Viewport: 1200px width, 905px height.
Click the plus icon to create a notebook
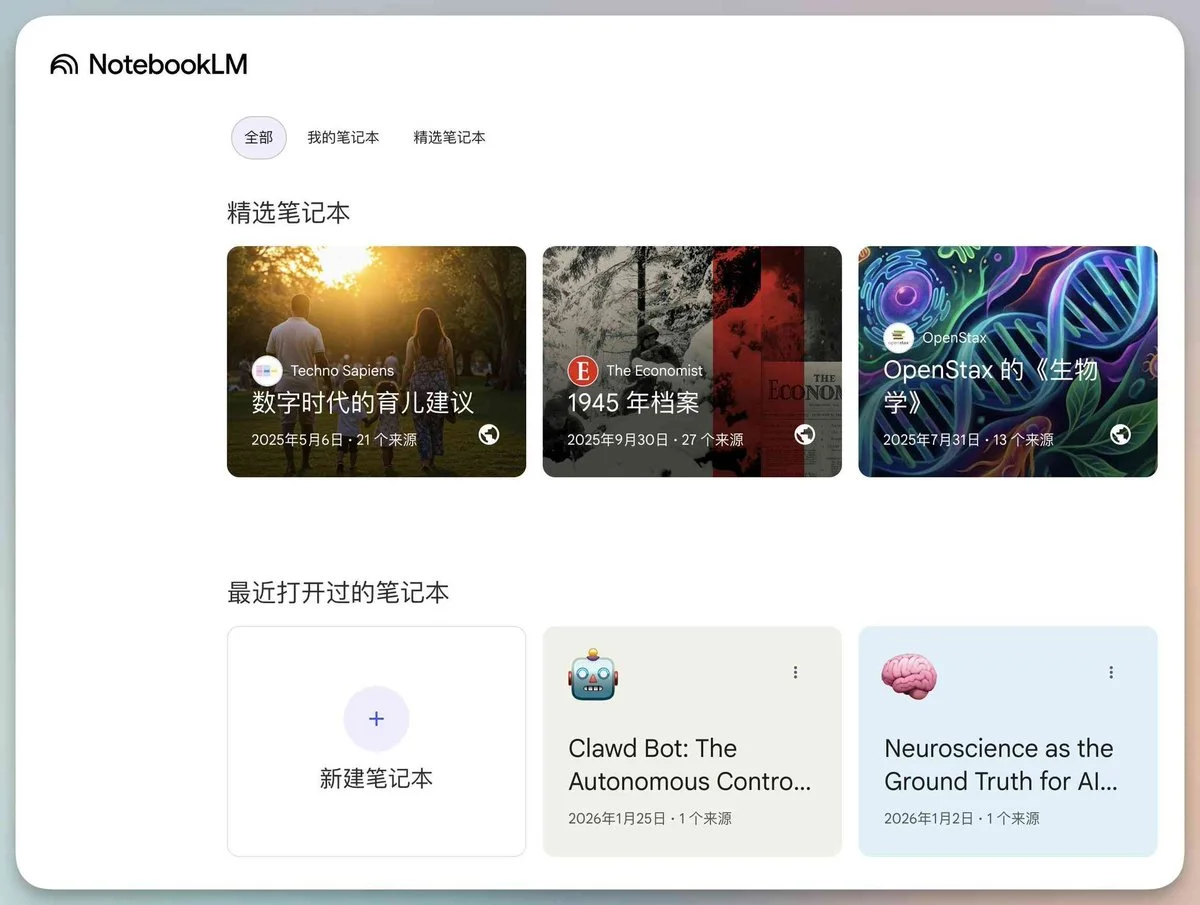tap(376, 718)
